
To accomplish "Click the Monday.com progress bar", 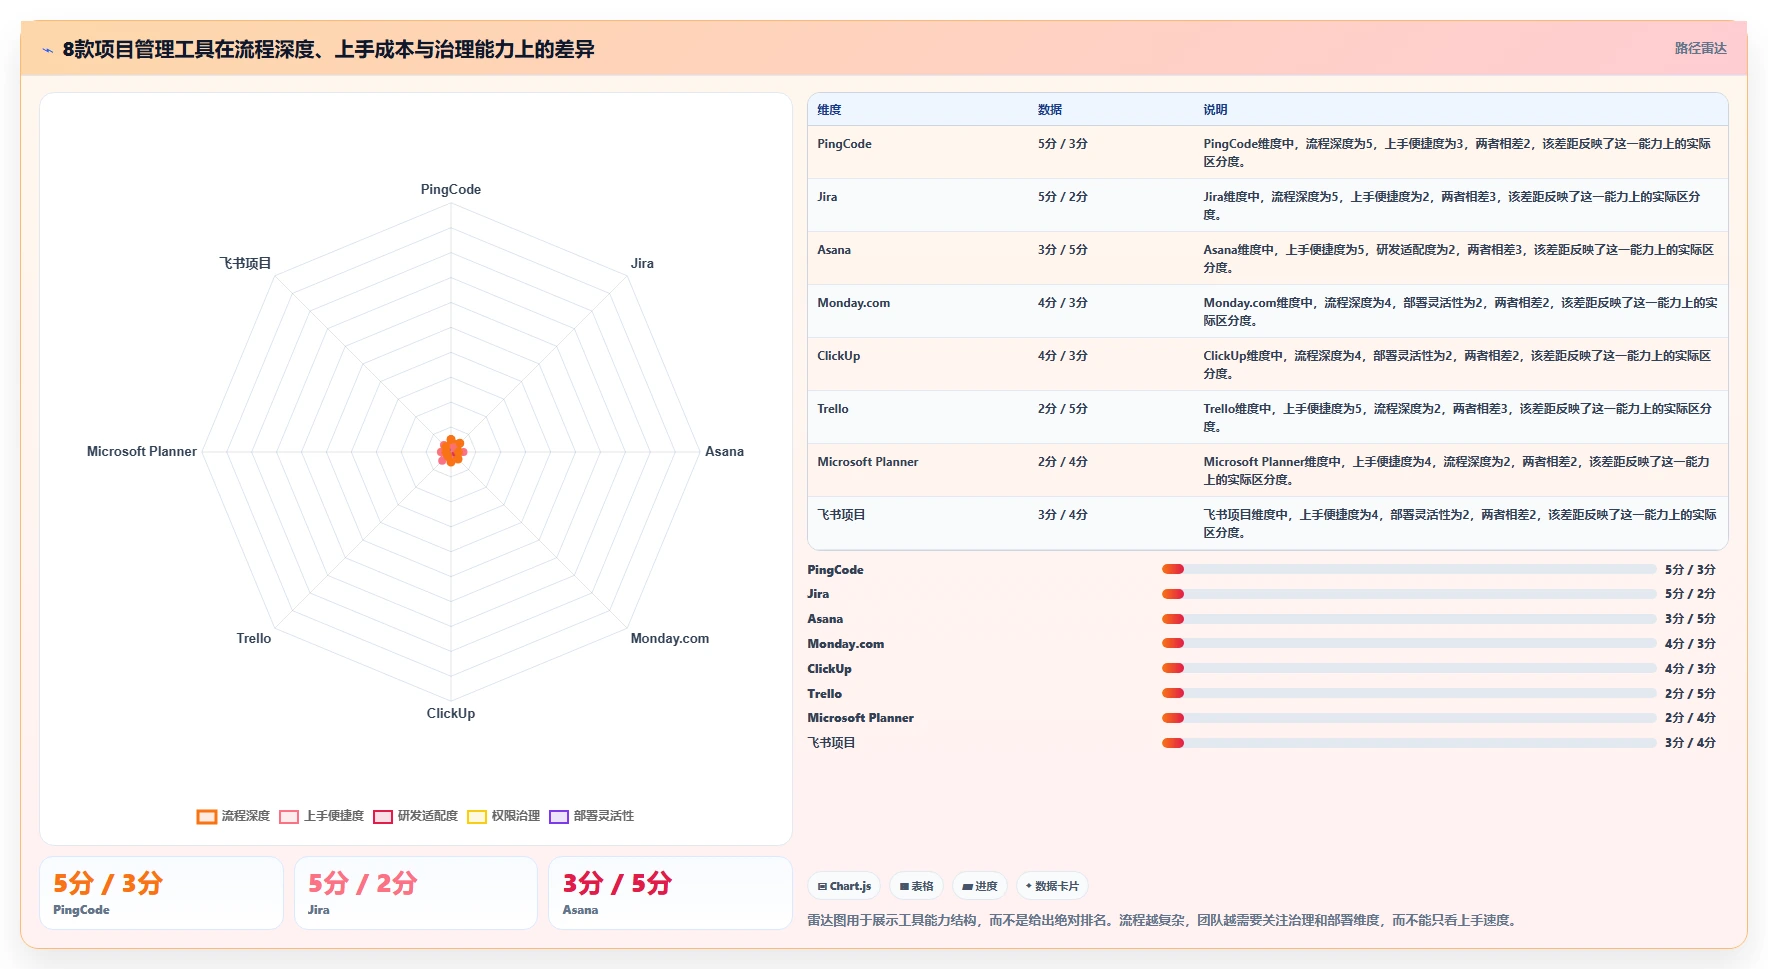I will click(x=1409, y=643).
